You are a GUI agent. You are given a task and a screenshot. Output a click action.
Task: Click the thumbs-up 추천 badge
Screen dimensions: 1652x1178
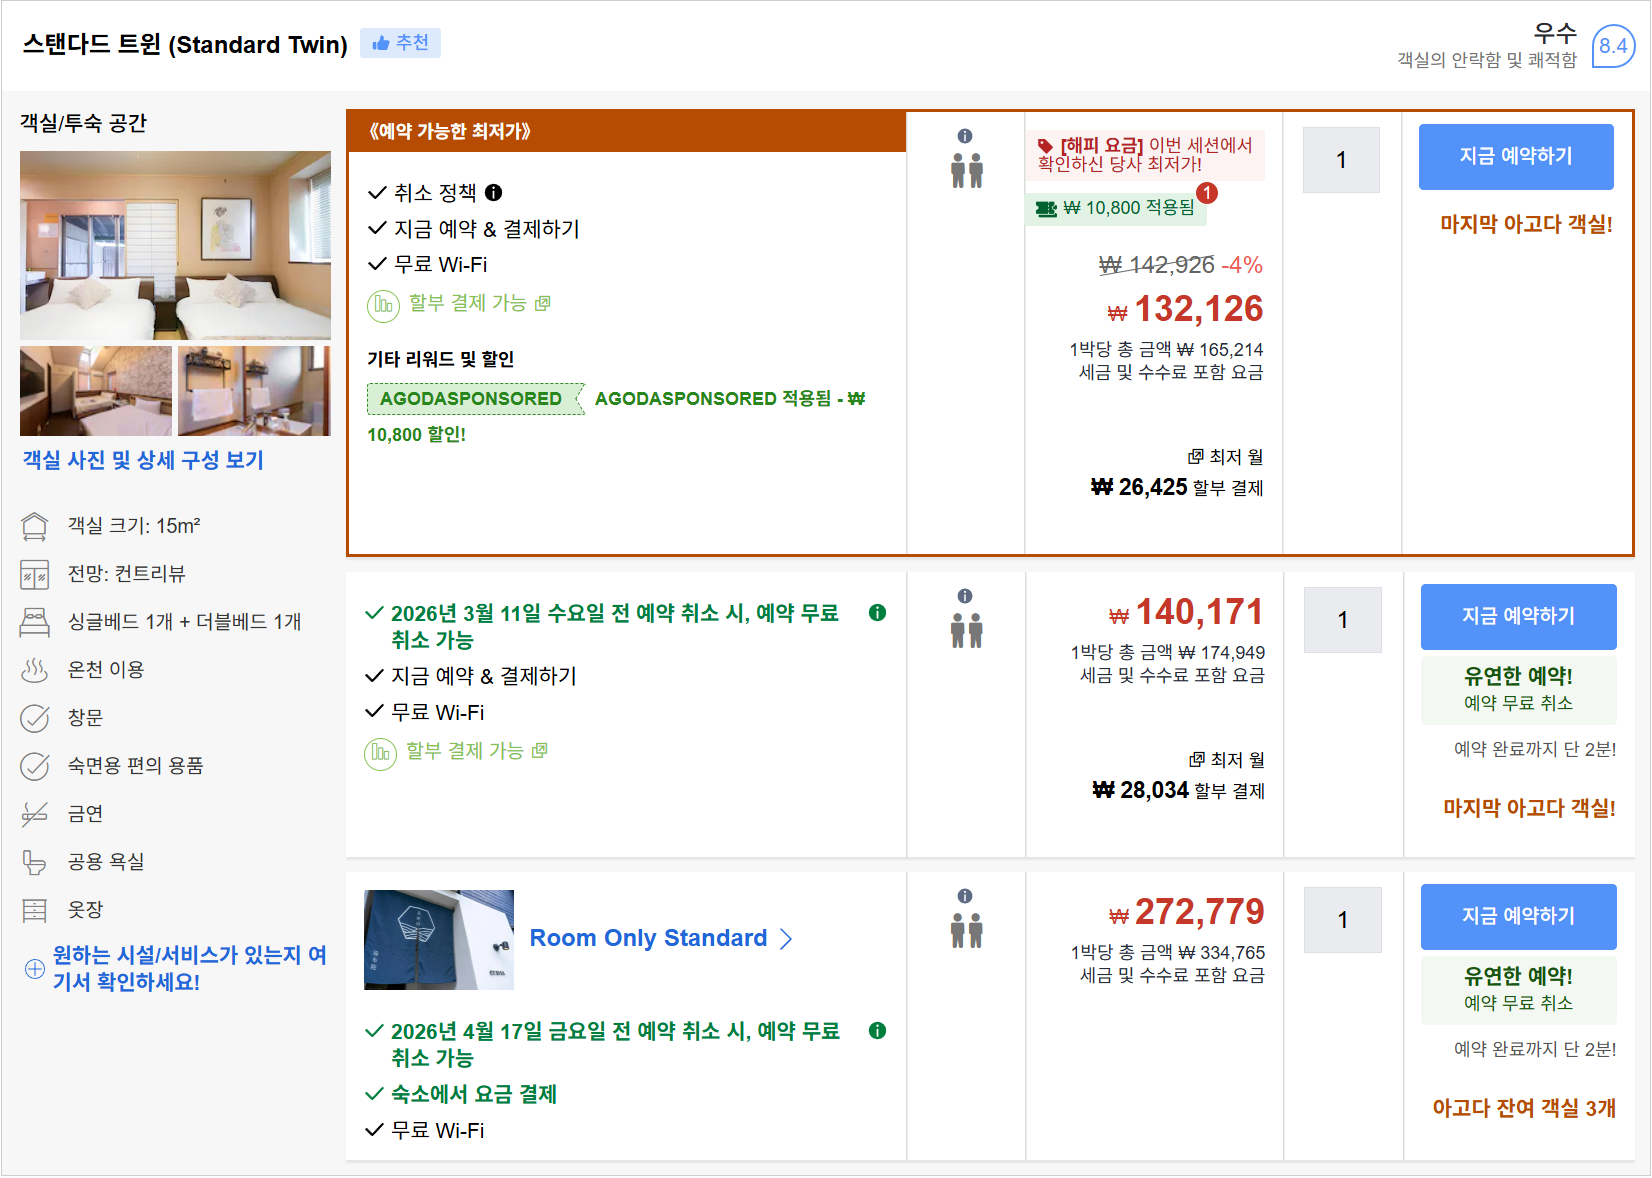pyautogui.click(x=400, y=43)
